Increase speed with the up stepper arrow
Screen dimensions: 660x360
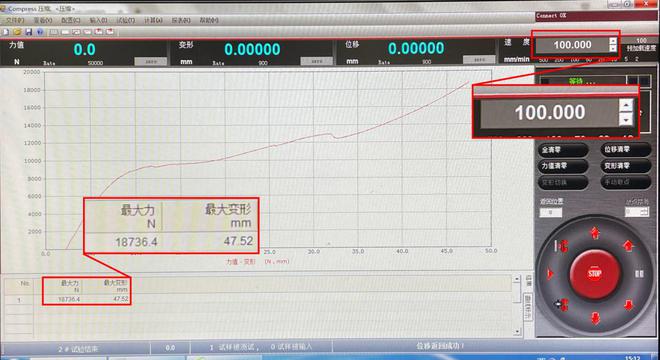click(613, 41)
